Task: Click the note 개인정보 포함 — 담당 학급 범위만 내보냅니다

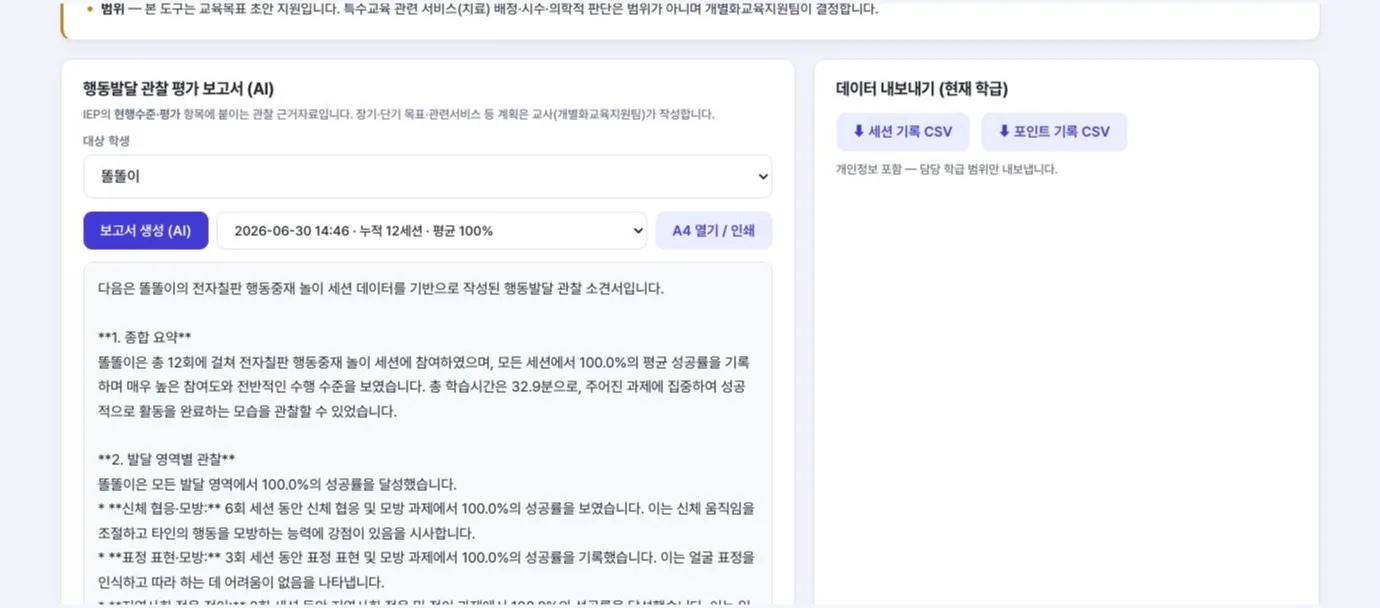Action: (x=946, y=169)
